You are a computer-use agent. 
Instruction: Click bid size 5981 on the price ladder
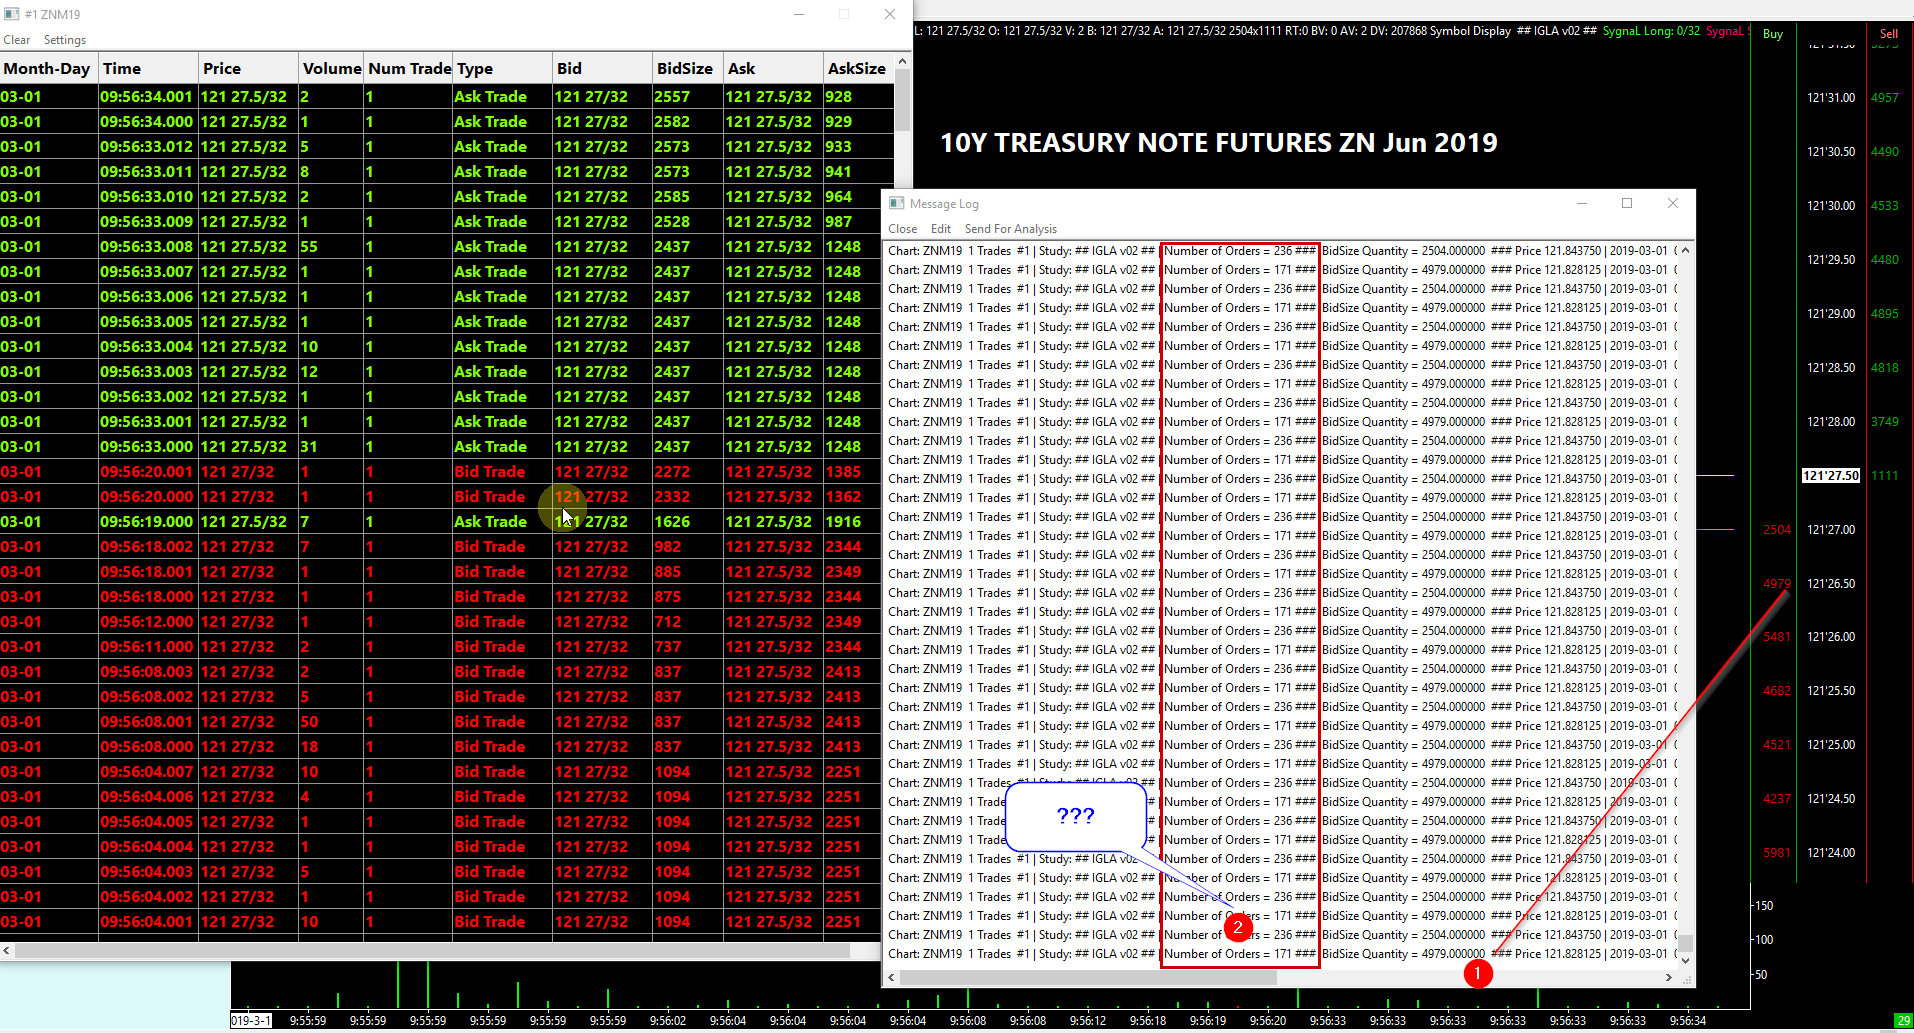1777,853
